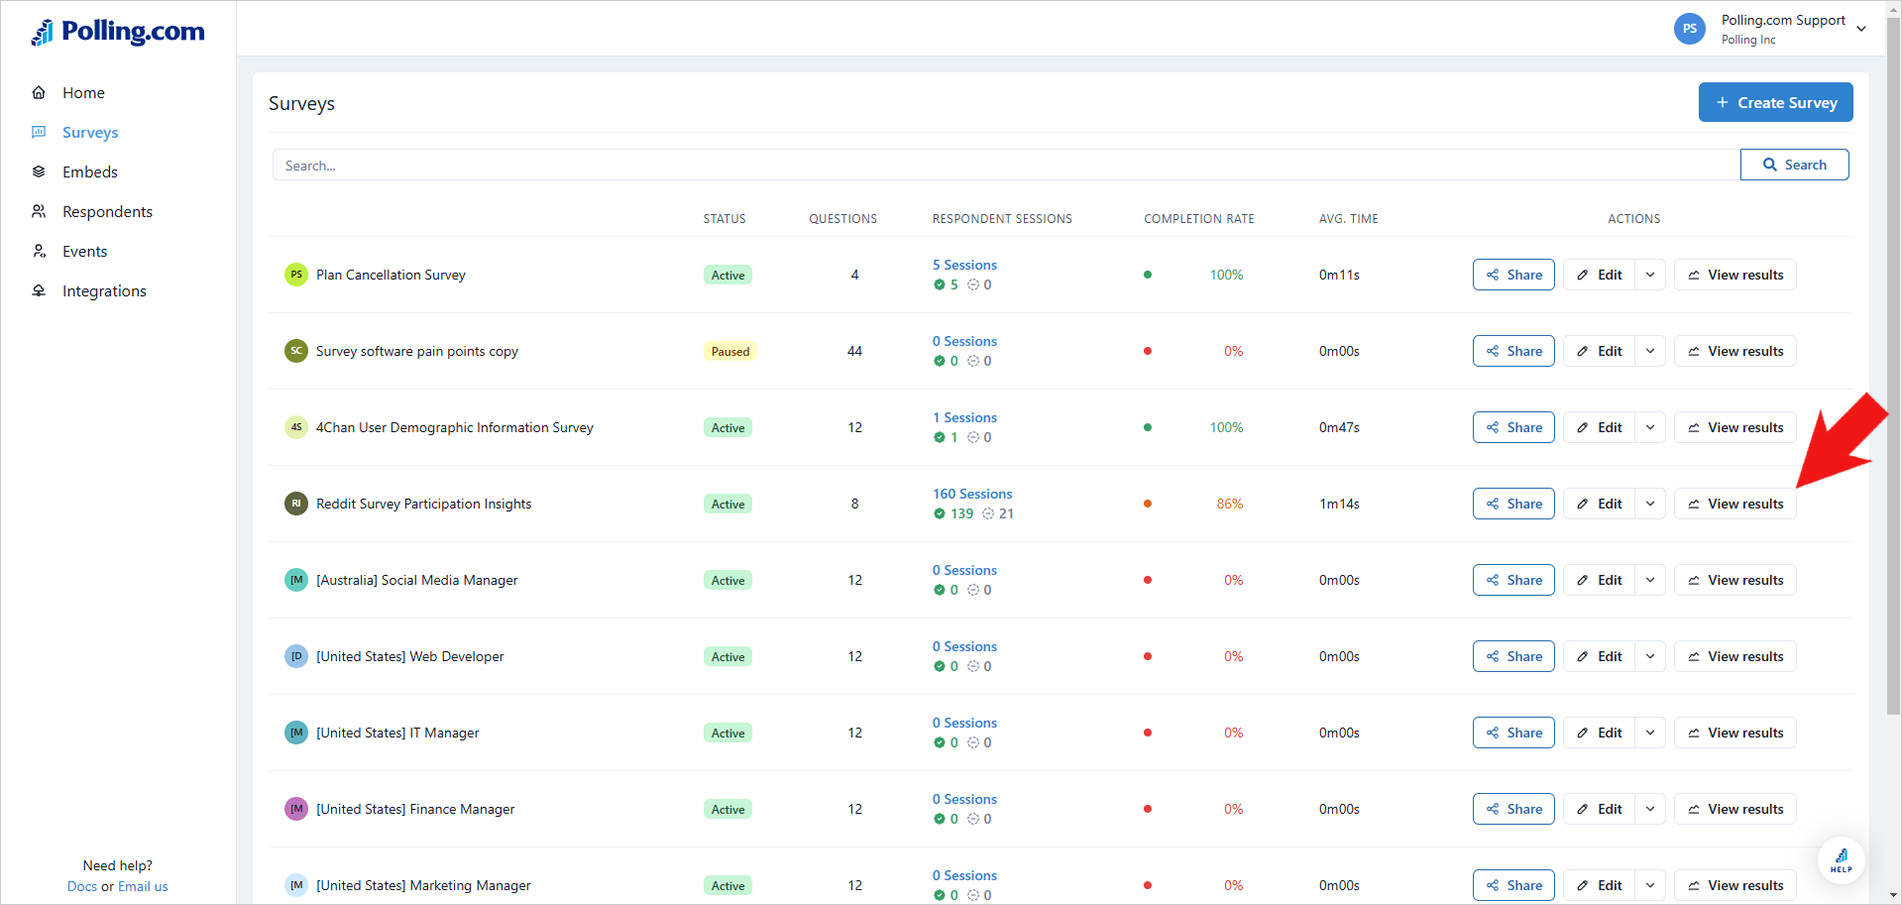Image resolution: width=1902 pixels, height=905 pixels.
Task: Expand edit options for Plan Cancellation Survey
Action: point(1650,275)
